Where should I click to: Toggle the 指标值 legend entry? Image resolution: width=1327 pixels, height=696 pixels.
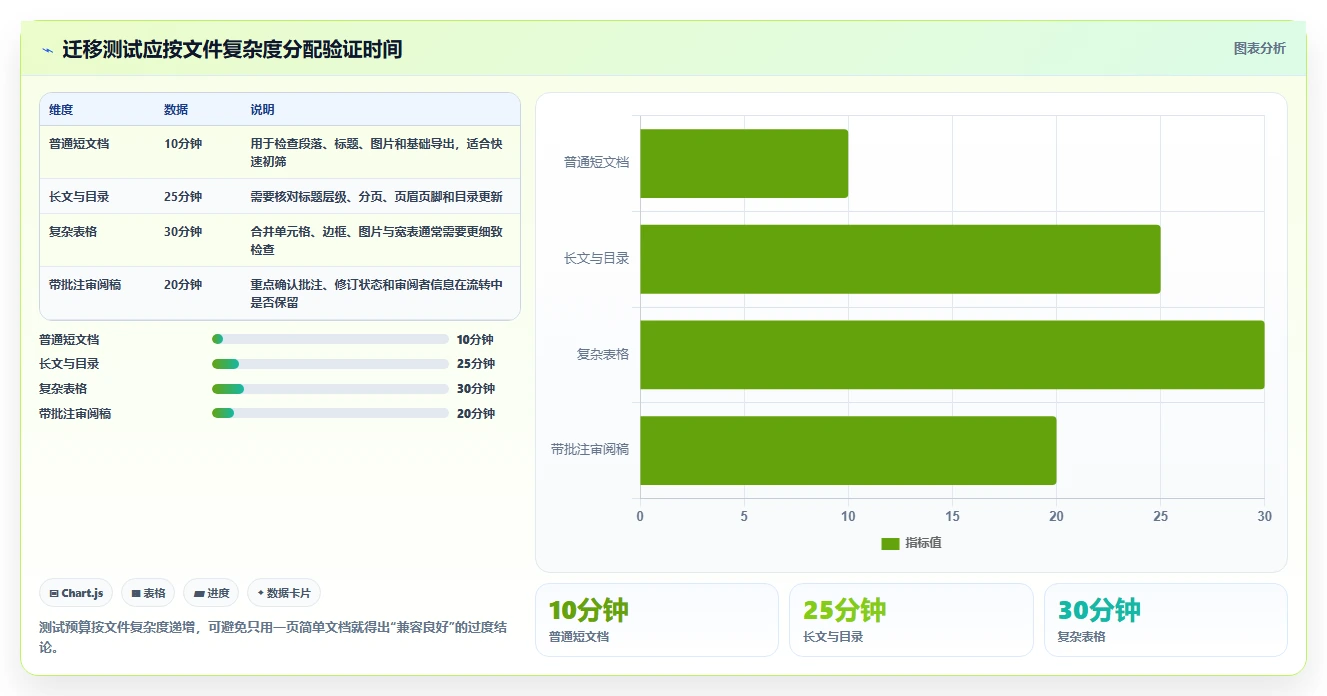pyautogui.click(x=911, y=543)
